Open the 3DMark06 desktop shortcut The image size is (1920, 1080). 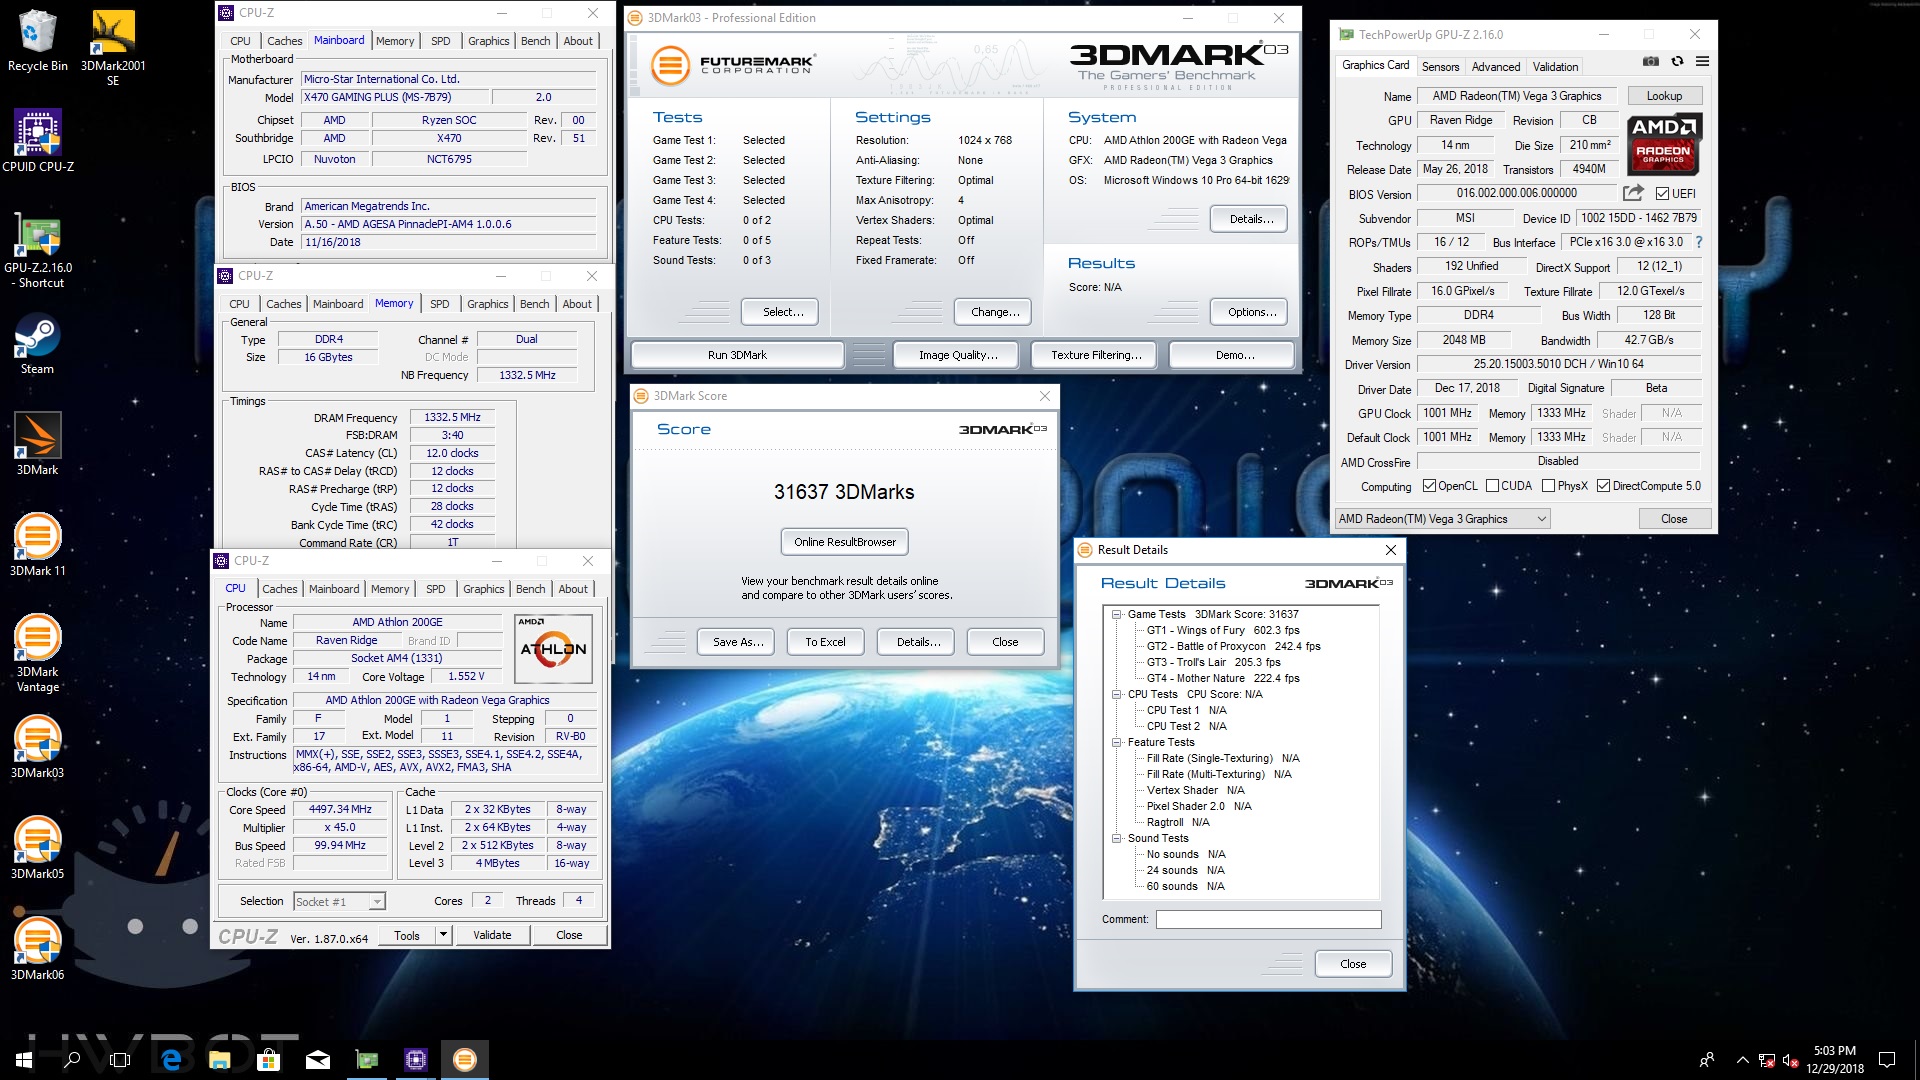pos(37,949)
